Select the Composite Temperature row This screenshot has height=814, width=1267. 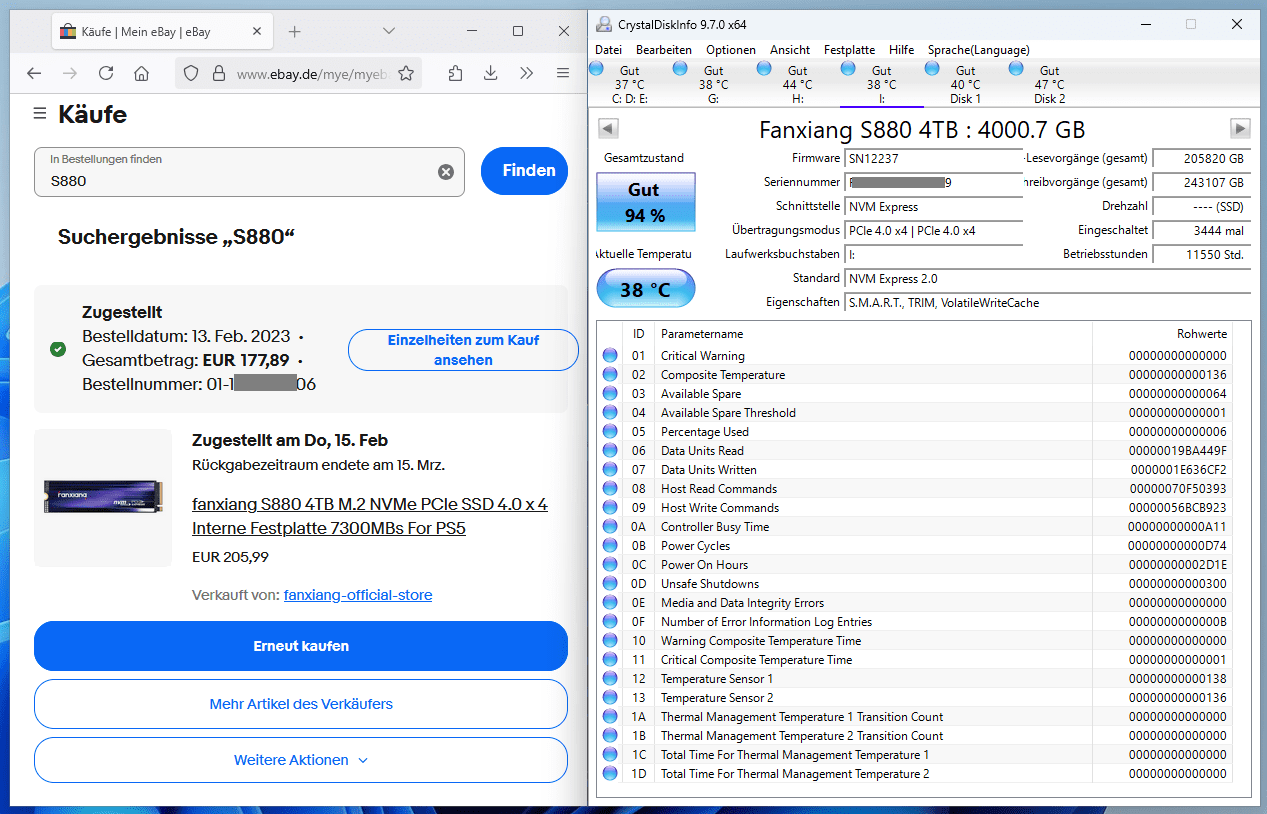coord(914,375)
